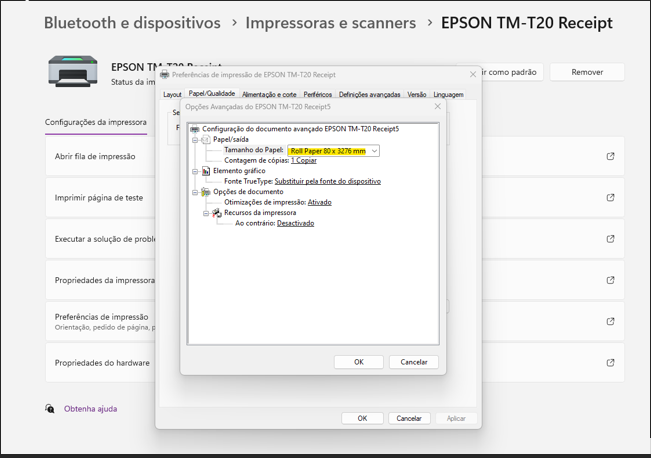Switch to the Alimentação e corte tab
Viewport: 651px width, 458px height.
coord(269,95)
